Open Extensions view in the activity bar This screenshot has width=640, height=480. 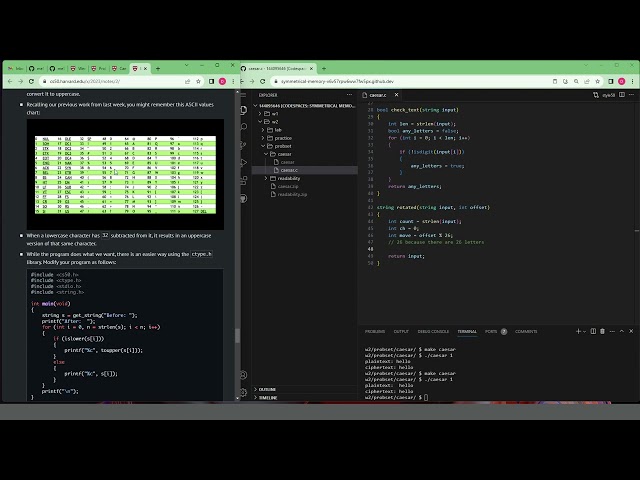[244, 180]
